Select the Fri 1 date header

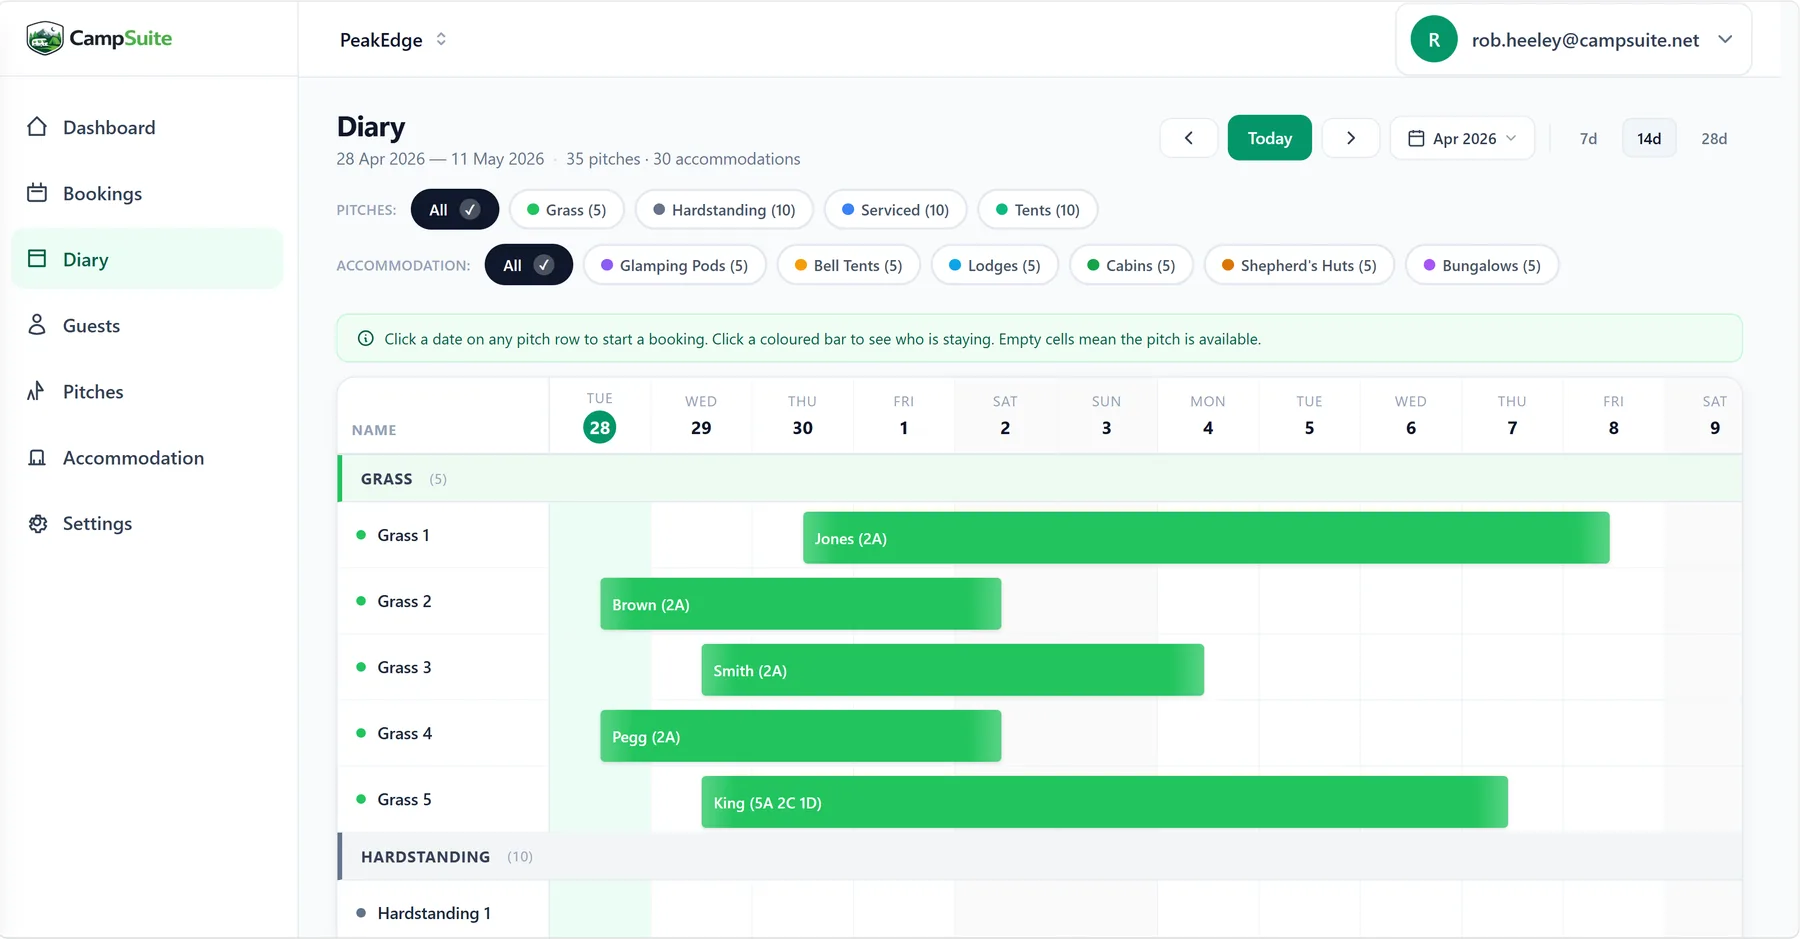904,416
